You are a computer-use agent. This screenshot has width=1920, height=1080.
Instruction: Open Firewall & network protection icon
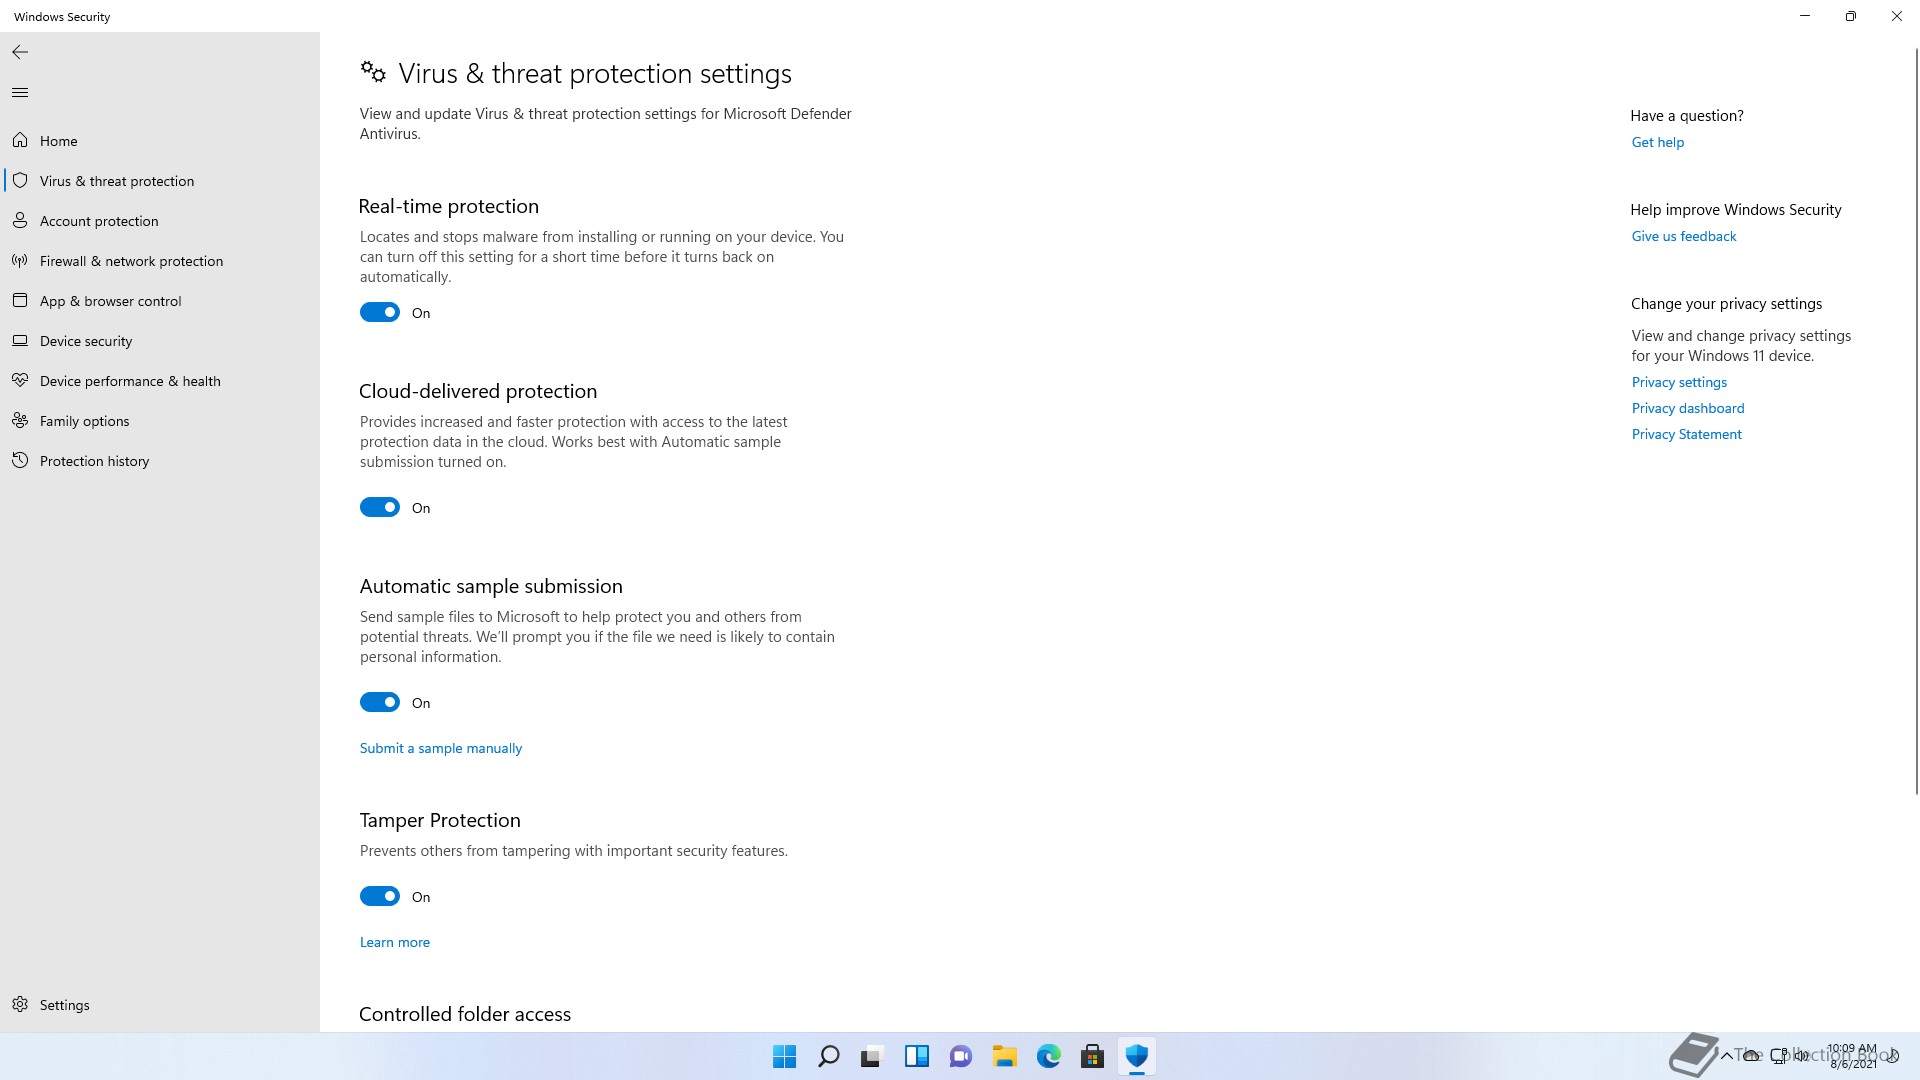[20, 260]
